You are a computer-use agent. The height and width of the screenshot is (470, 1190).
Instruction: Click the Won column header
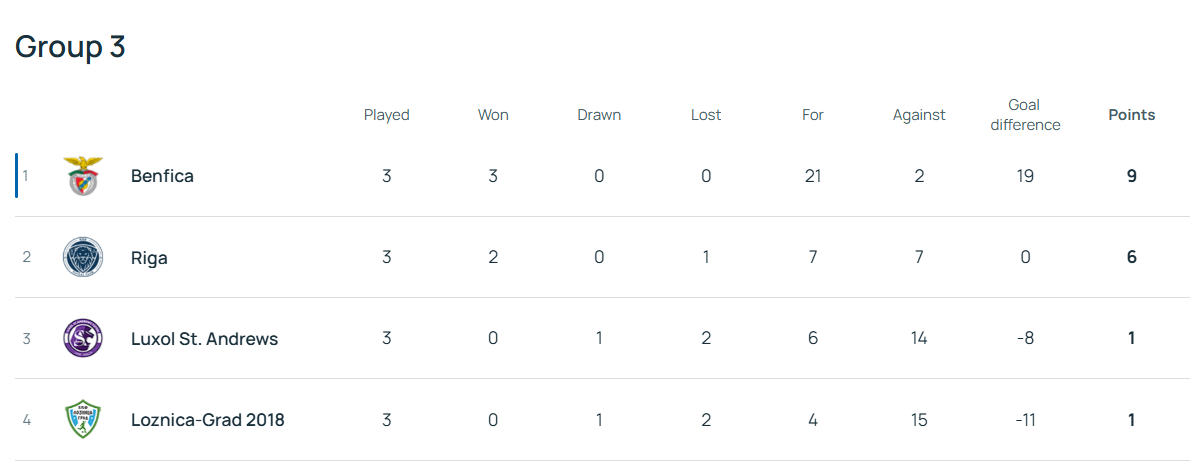tap(493, 115)
